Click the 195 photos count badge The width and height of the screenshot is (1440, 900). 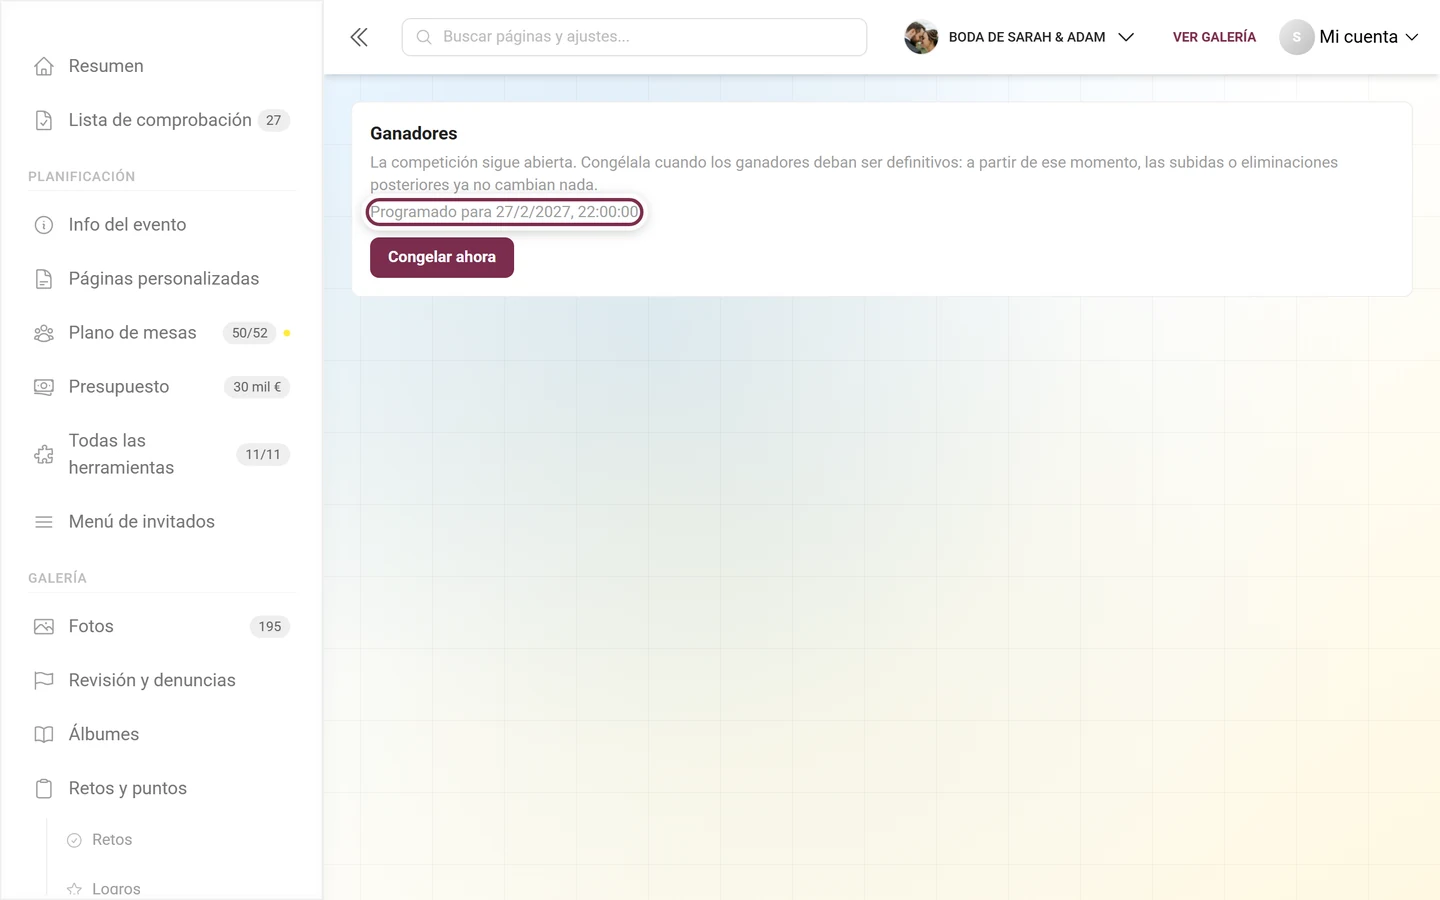(x=270, y=627)
